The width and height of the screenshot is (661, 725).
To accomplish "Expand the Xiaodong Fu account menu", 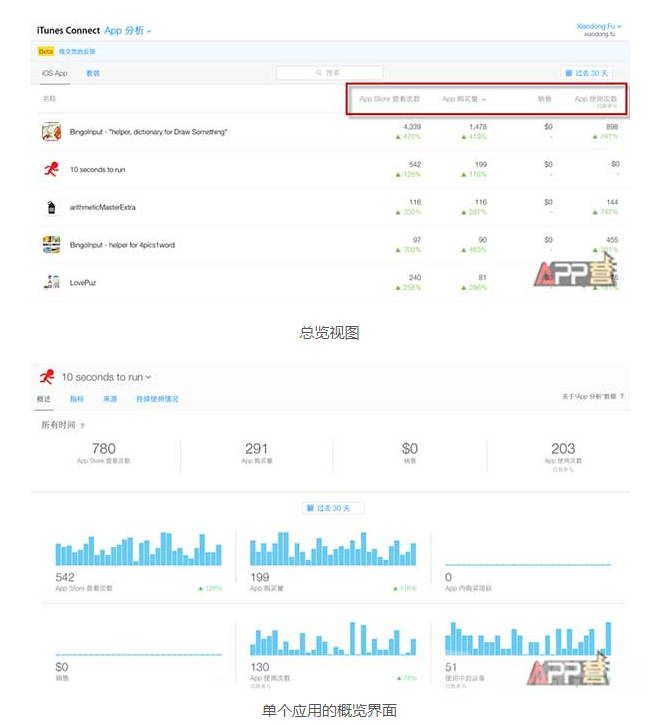I will [599, 26].
